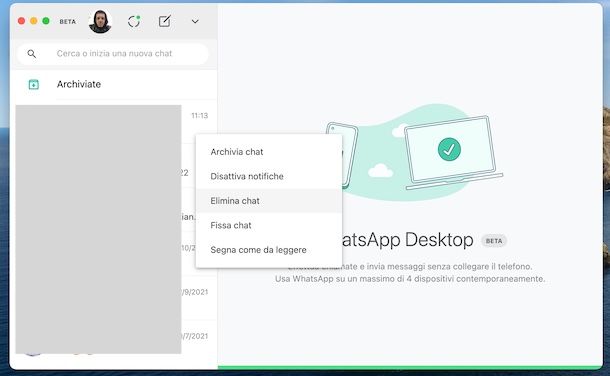Choose Elimina chat in context menu

(269, 201)
